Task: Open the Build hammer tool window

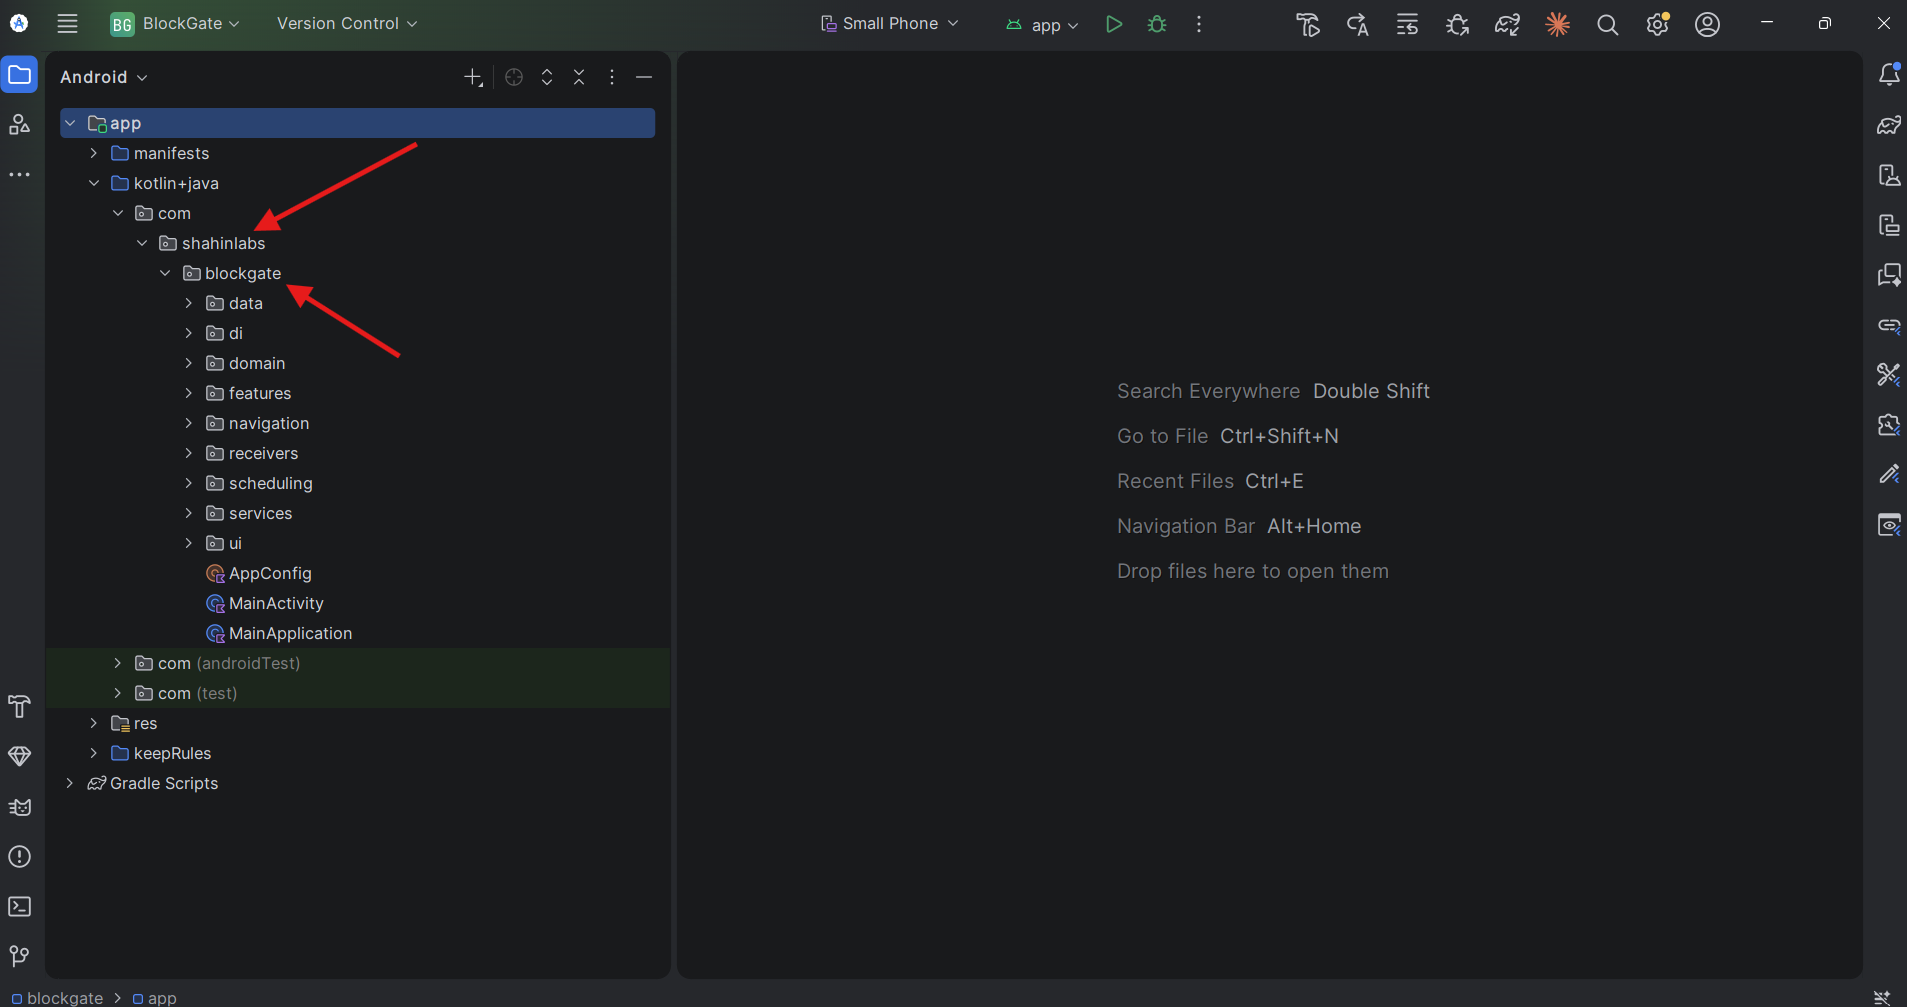Action: [x=19, y=706]
